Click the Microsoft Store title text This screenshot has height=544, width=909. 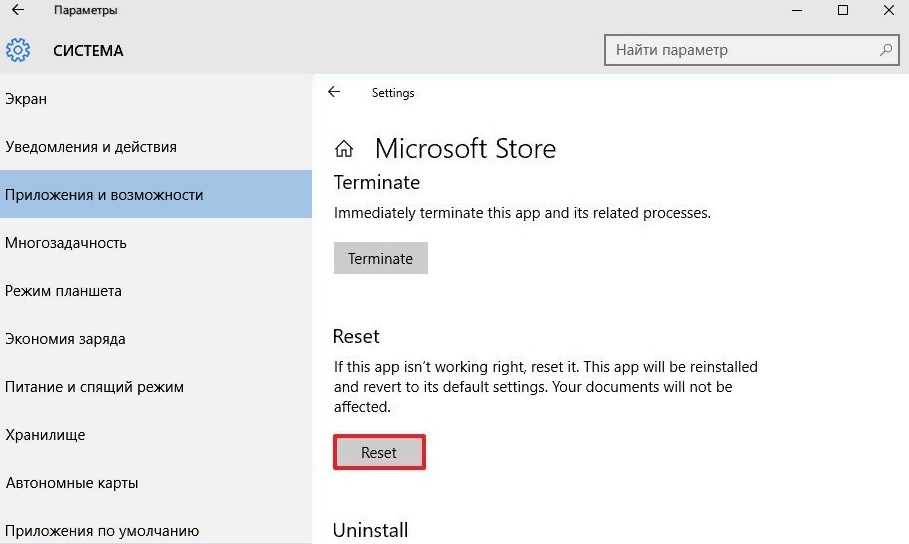click(466, 148)
